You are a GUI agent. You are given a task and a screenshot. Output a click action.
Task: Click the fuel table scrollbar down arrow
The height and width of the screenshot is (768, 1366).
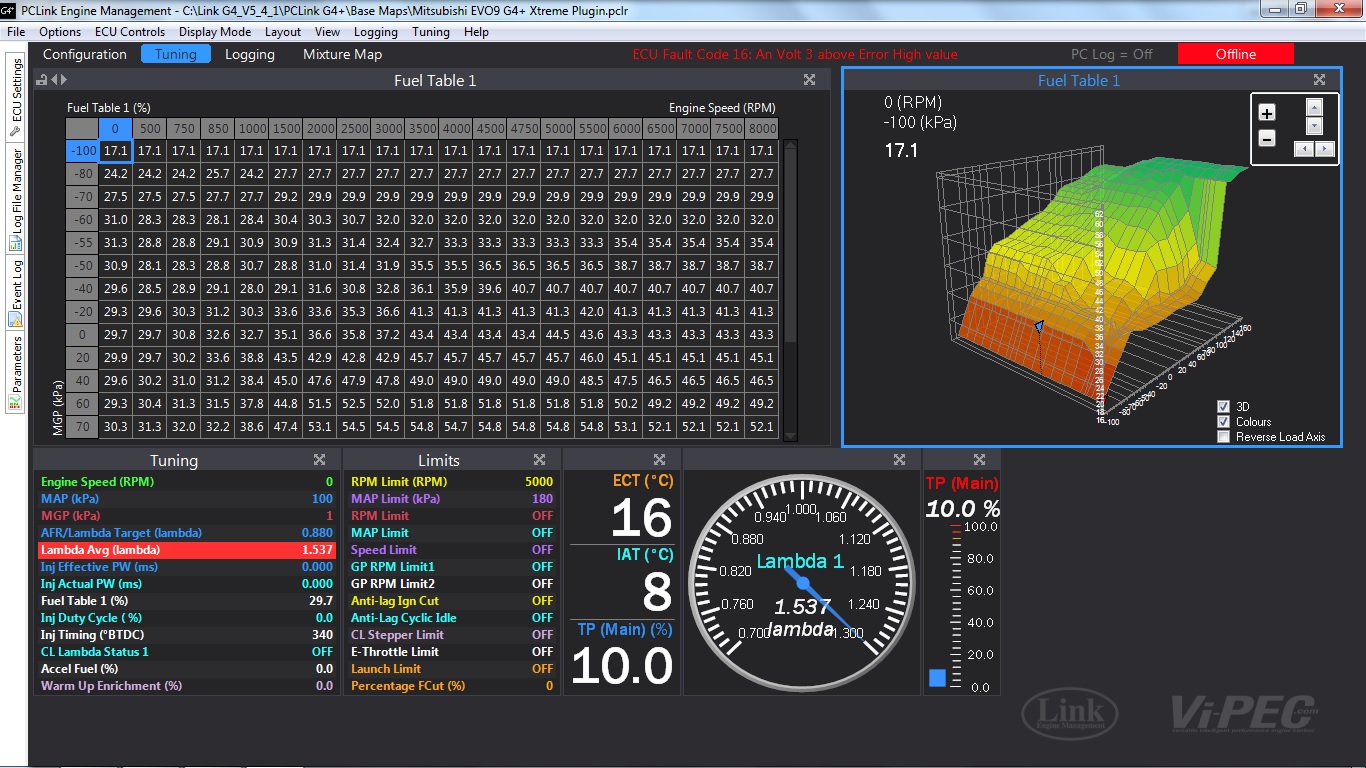click(x=791, y=437)
